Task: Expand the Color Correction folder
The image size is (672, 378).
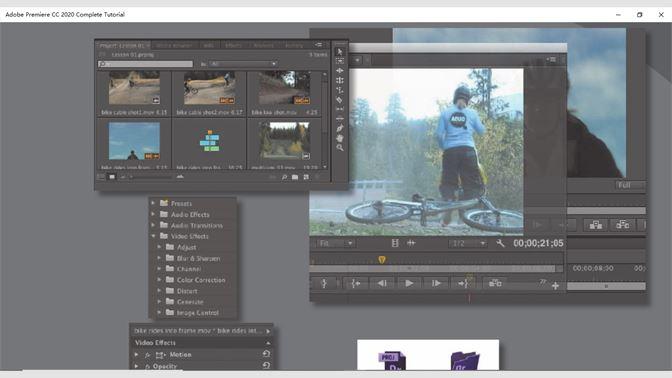Action: (159, 280)
